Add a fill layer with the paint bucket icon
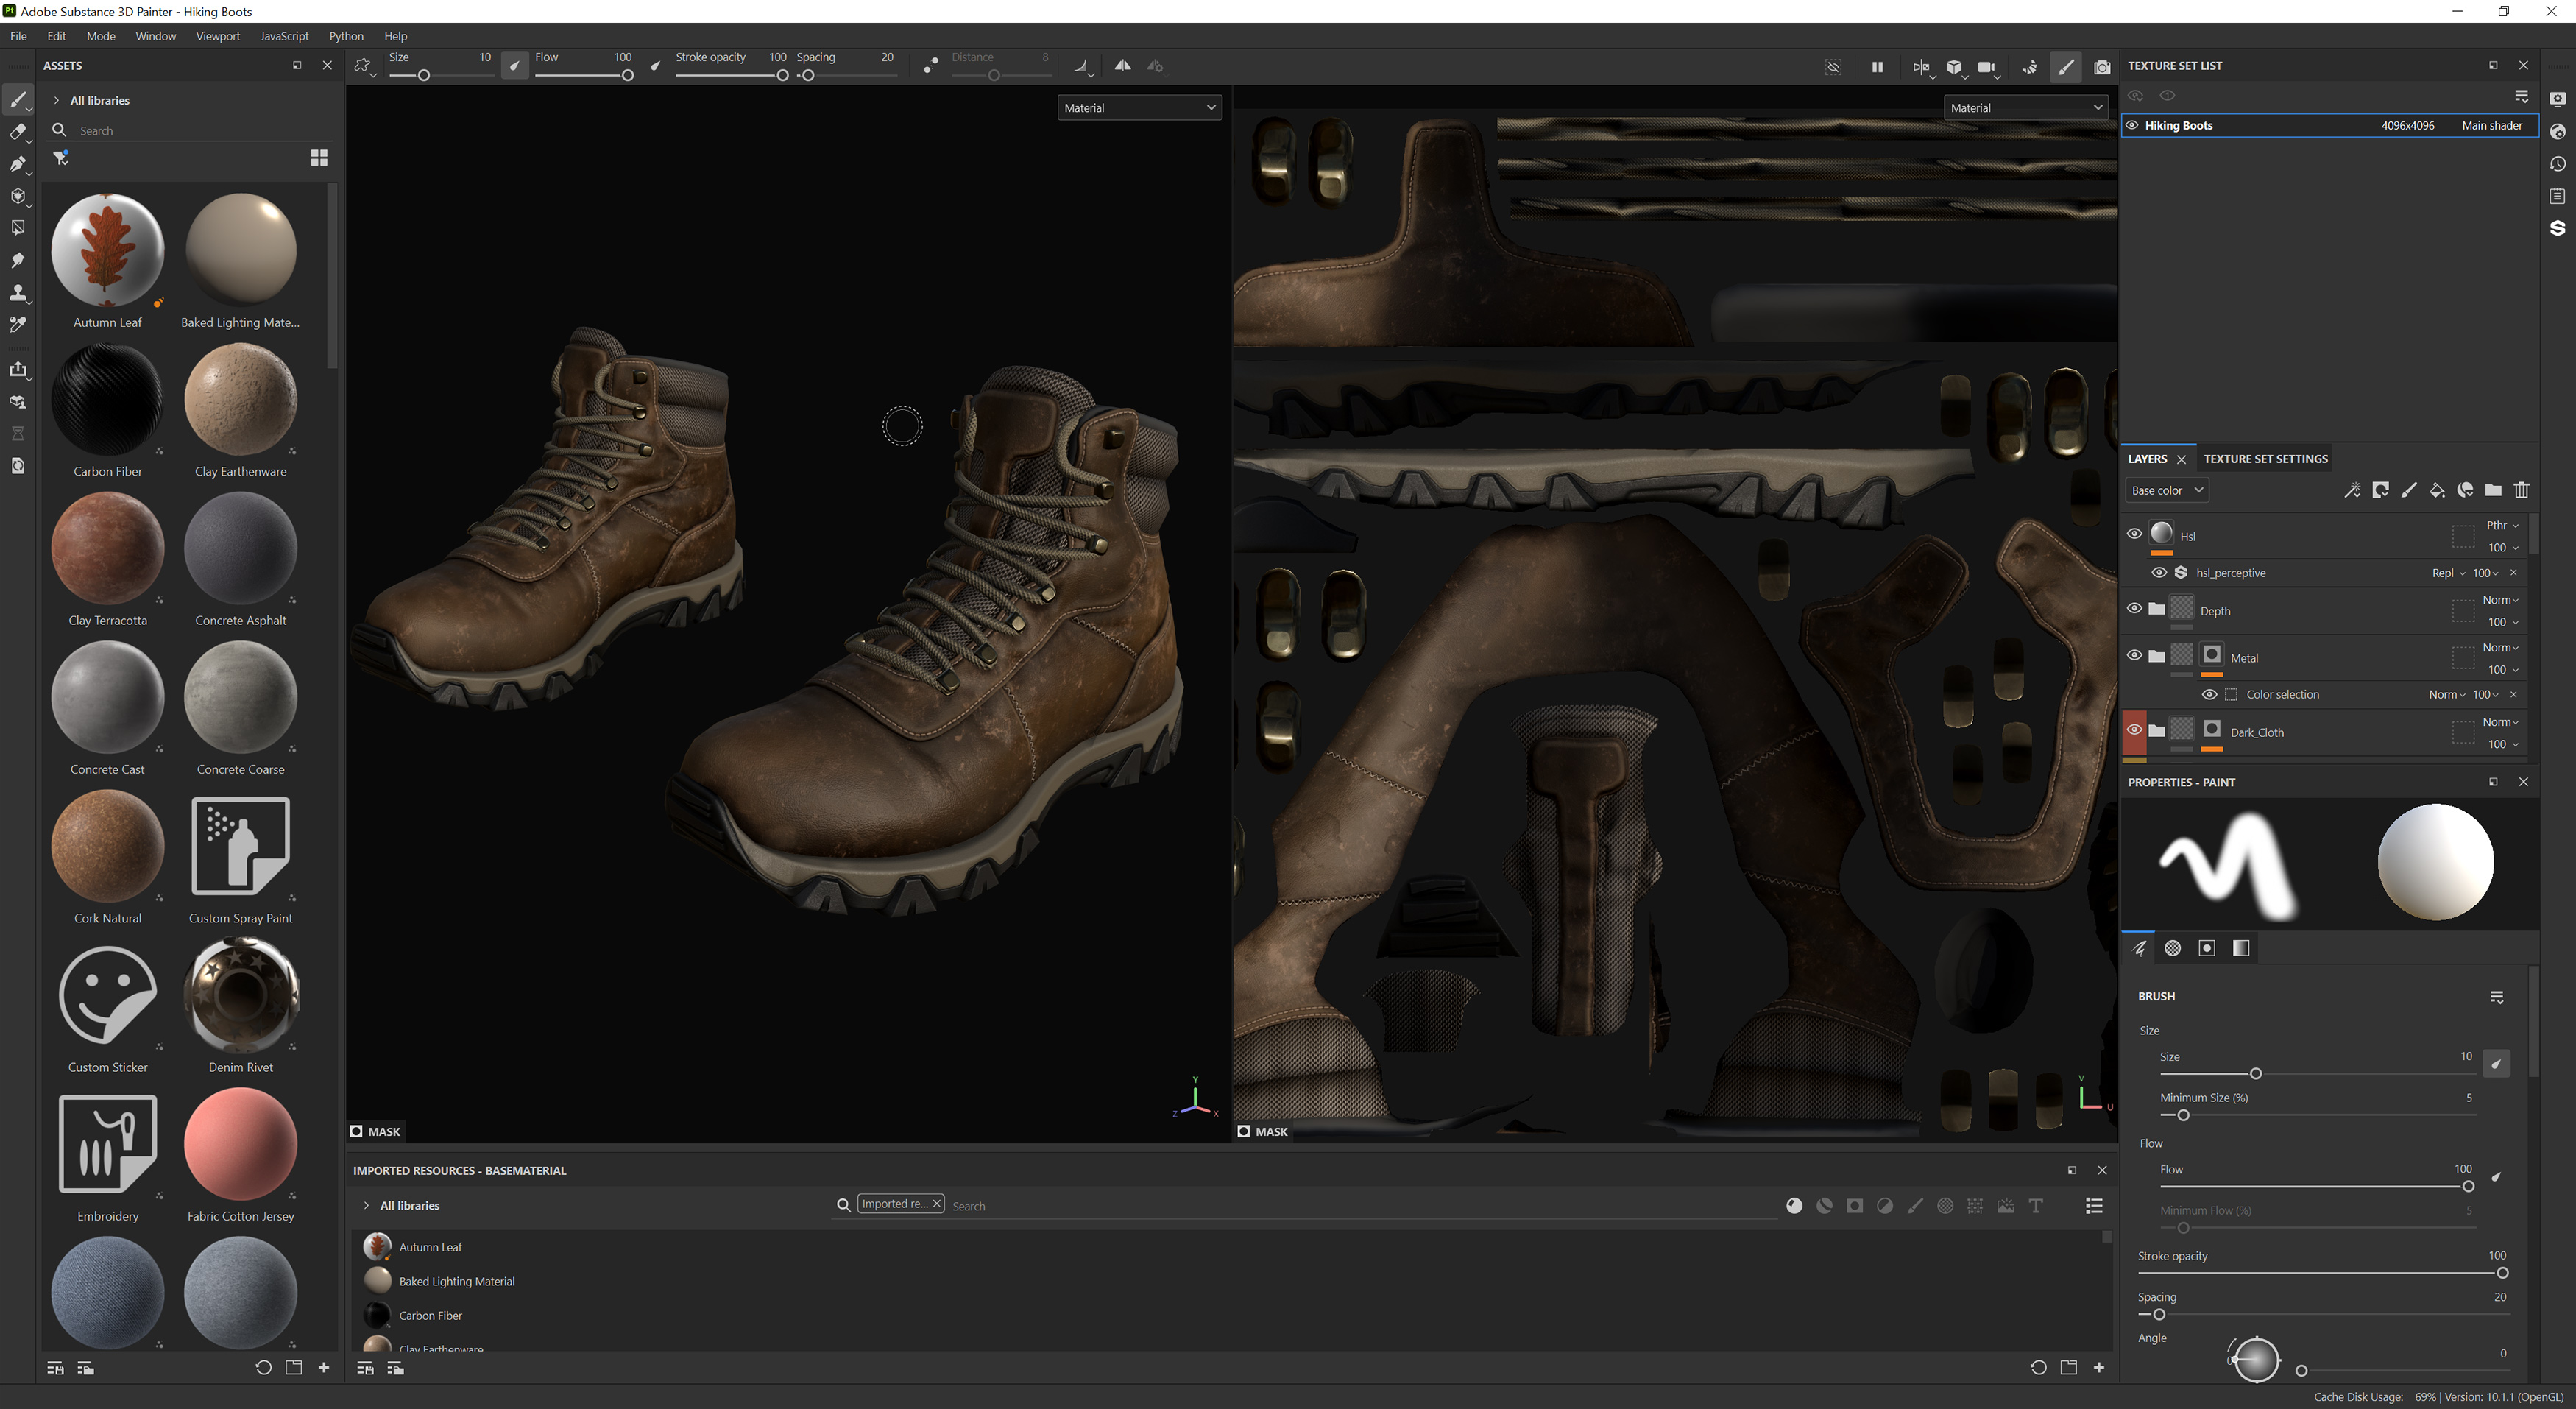This screenshot has width=2576, height=1409. [x=2437, y=491]
